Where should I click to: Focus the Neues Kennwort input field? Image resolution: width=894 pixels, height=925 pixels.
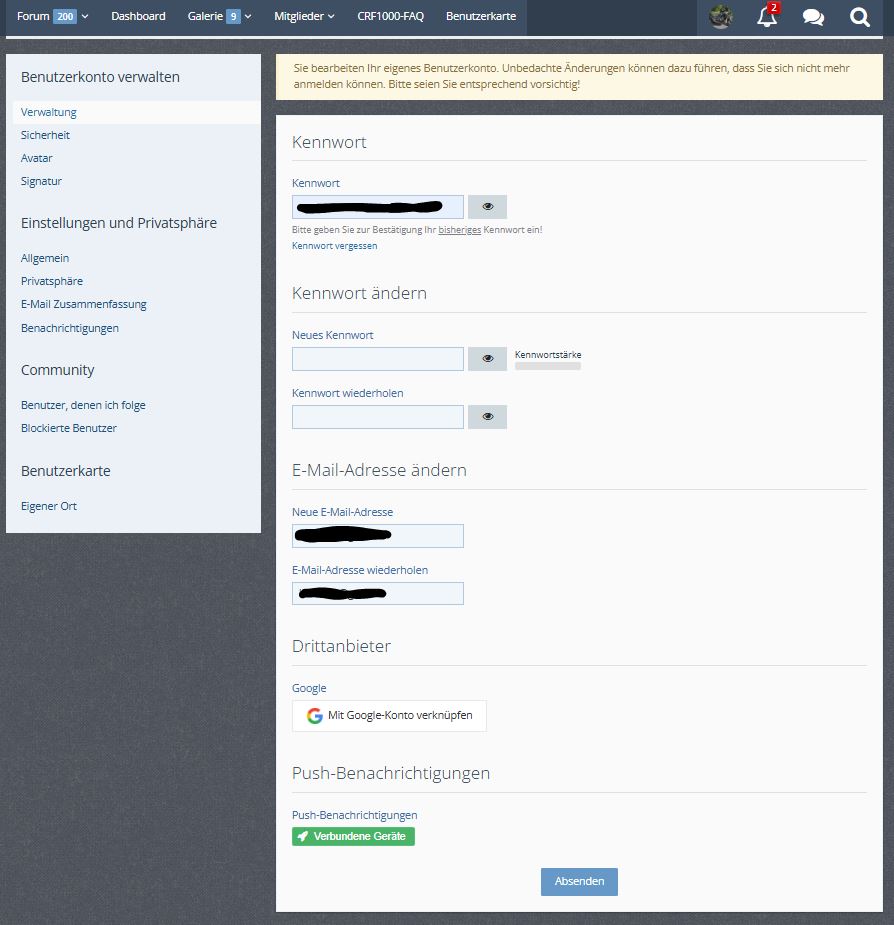click(377, 359)
